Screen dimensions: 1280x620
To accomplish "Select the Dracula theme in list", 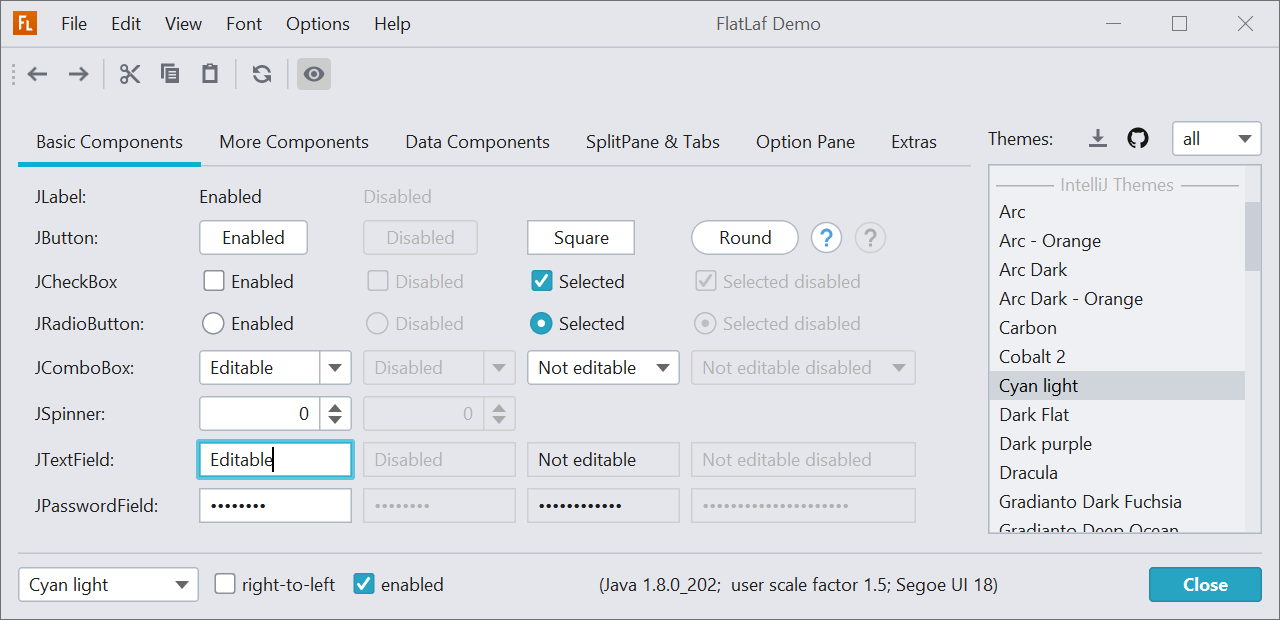I will click(1028, 473).
